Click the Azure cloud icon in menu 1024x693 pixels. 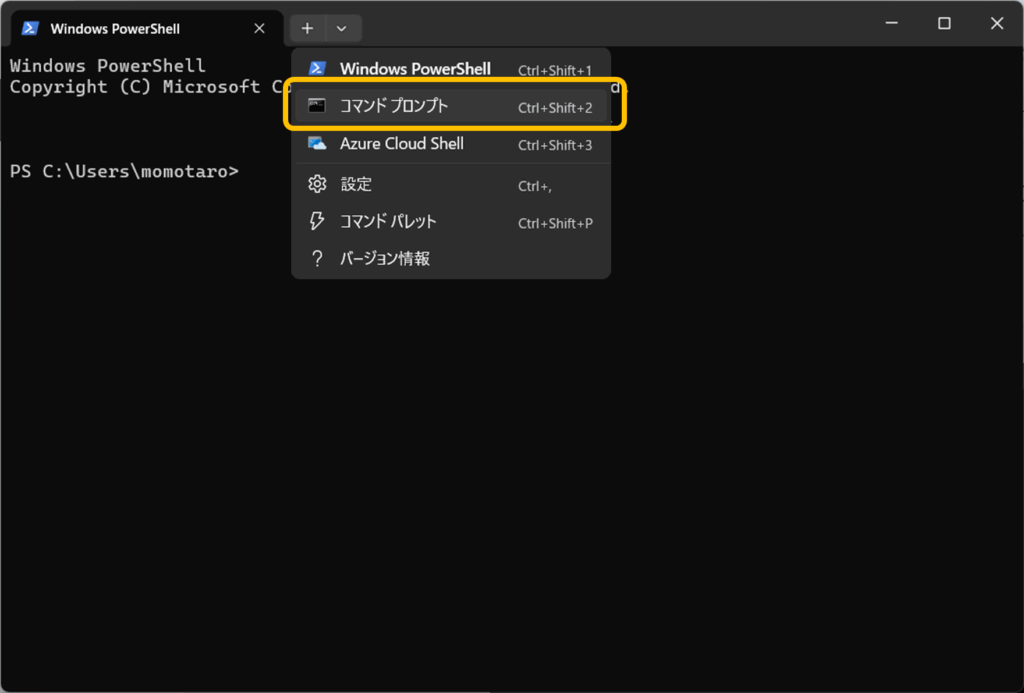[317, 143]
